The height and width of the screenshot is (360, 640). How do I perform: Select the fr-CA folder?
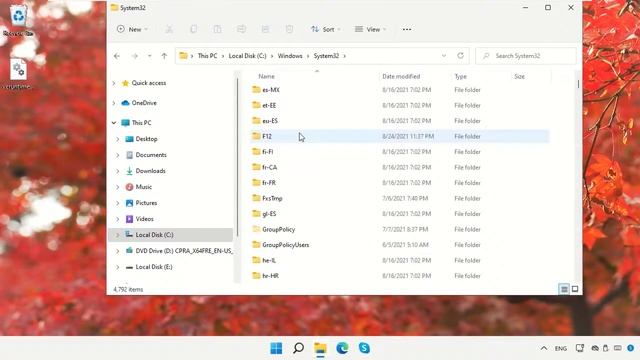[269, 167]
